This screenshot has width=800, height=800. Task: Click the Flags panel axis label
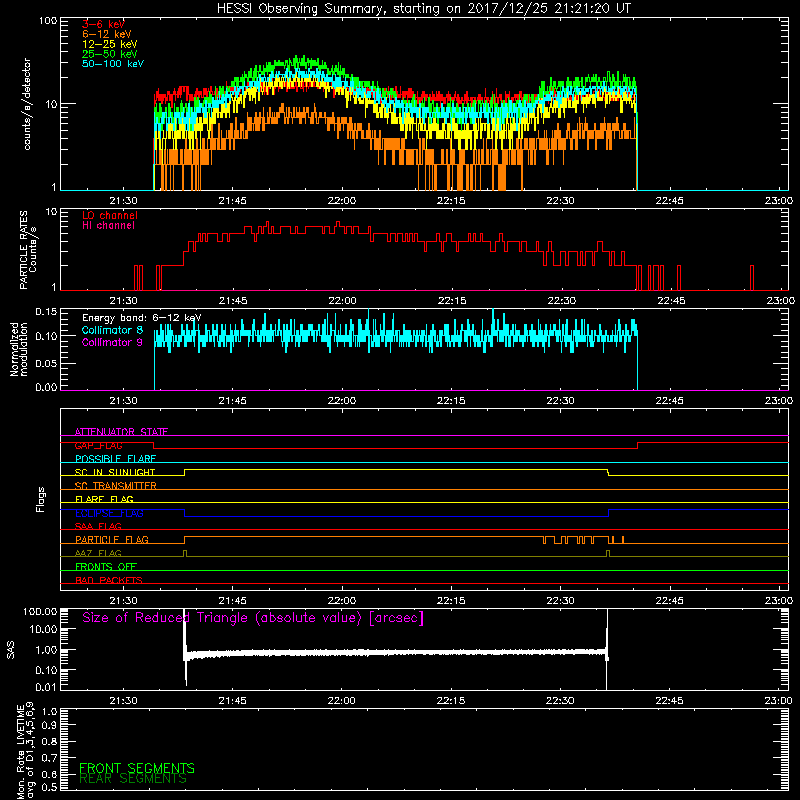click(40, 499)
